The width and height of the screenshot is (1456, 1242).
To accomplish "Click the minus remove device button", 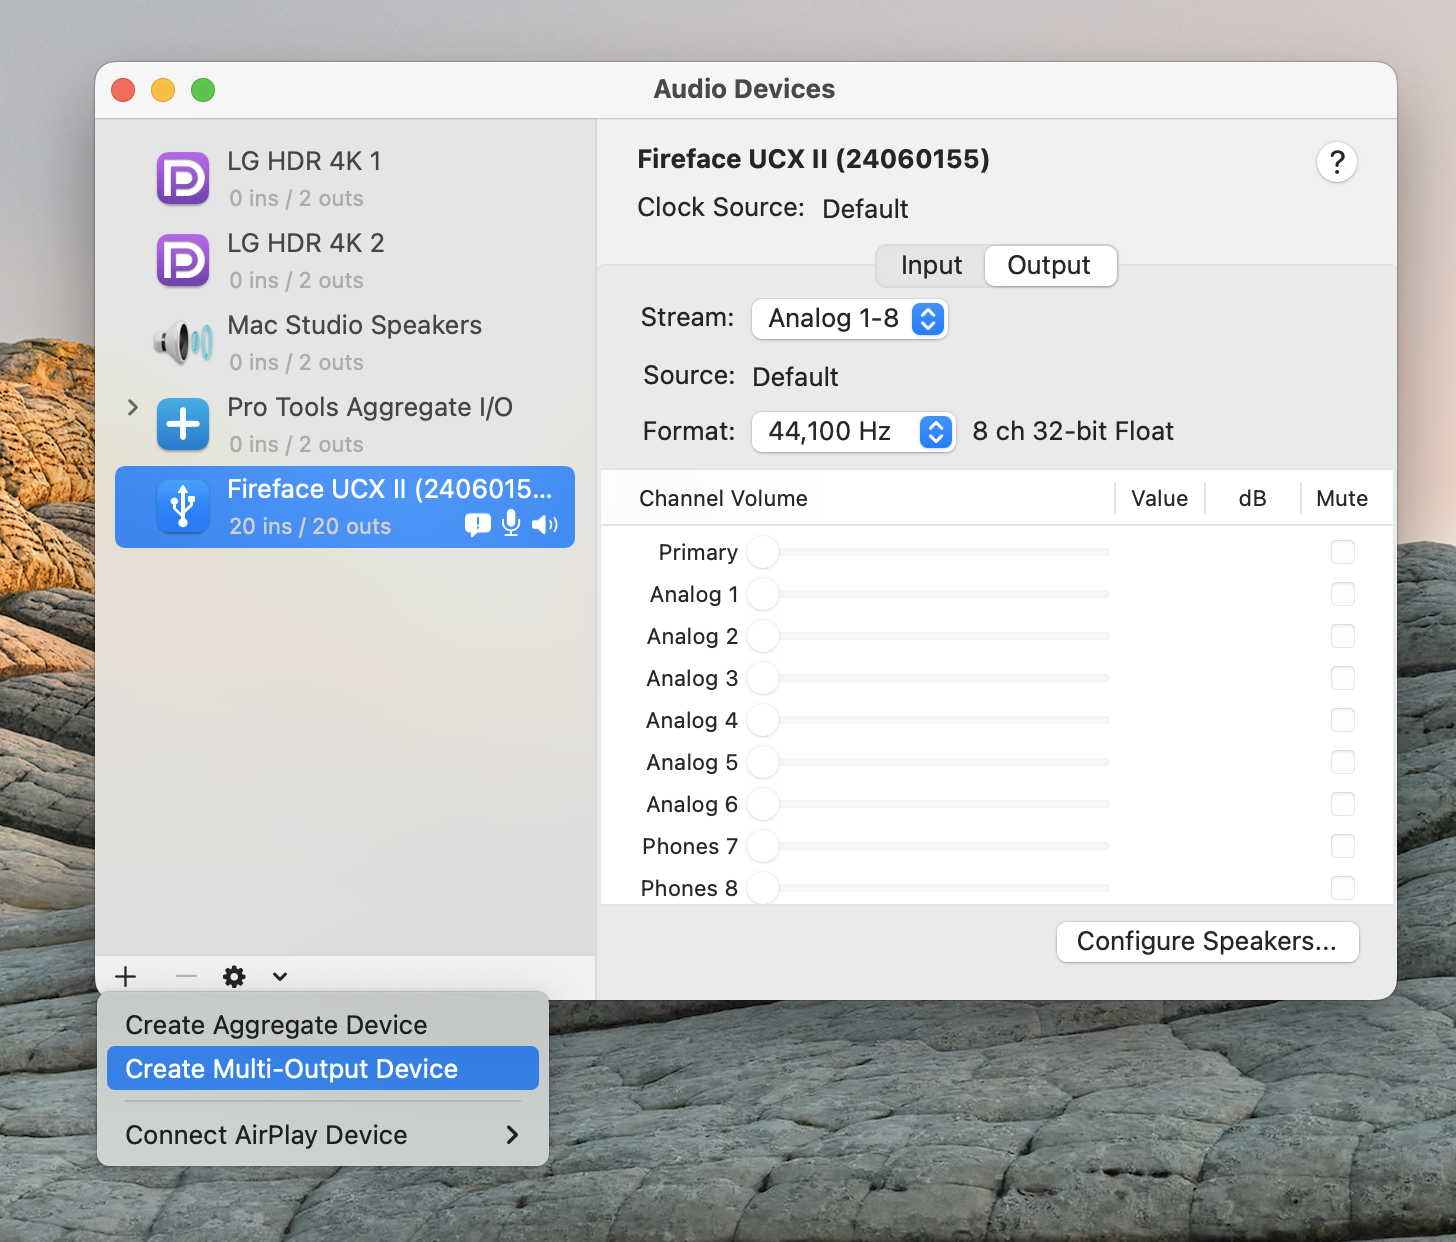I will click(186, 976).
